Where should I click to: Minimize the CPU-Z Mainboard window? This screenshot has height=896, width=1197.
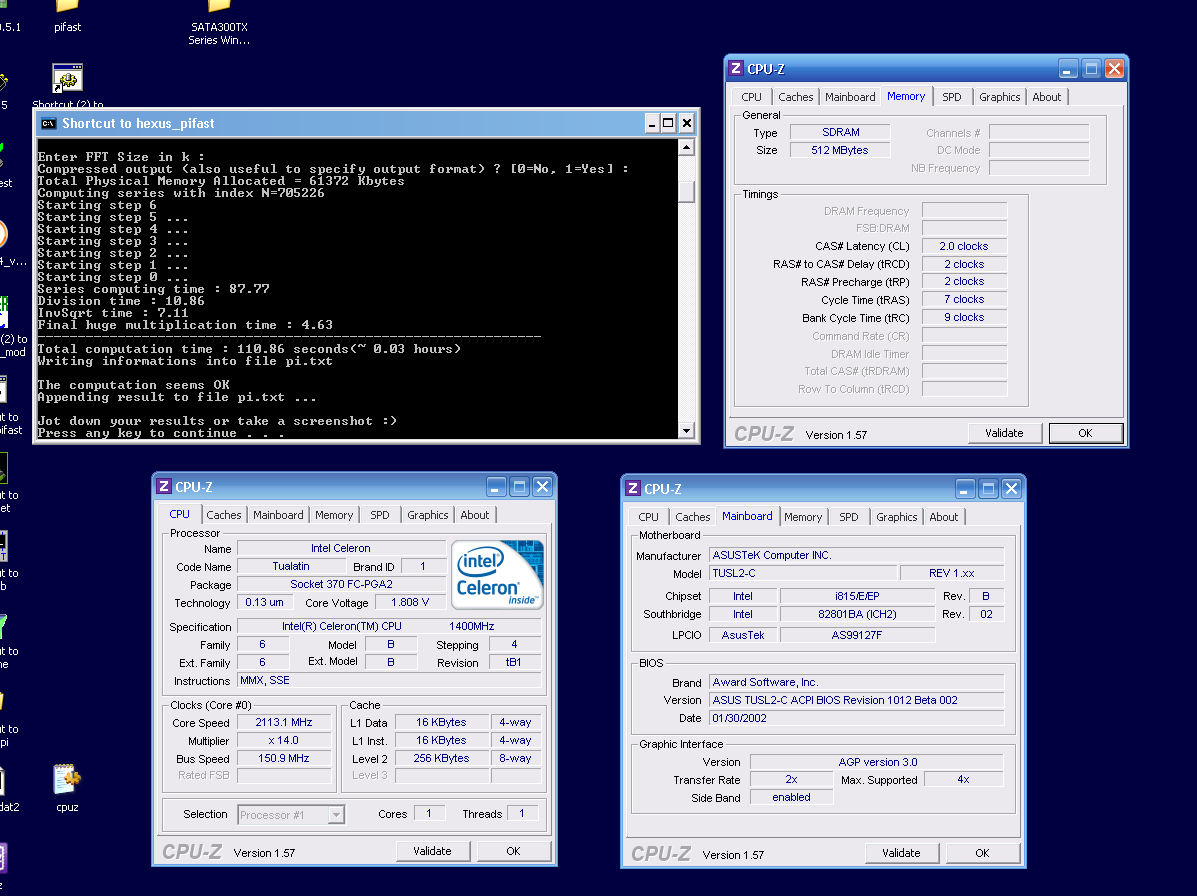click(965, 488)
